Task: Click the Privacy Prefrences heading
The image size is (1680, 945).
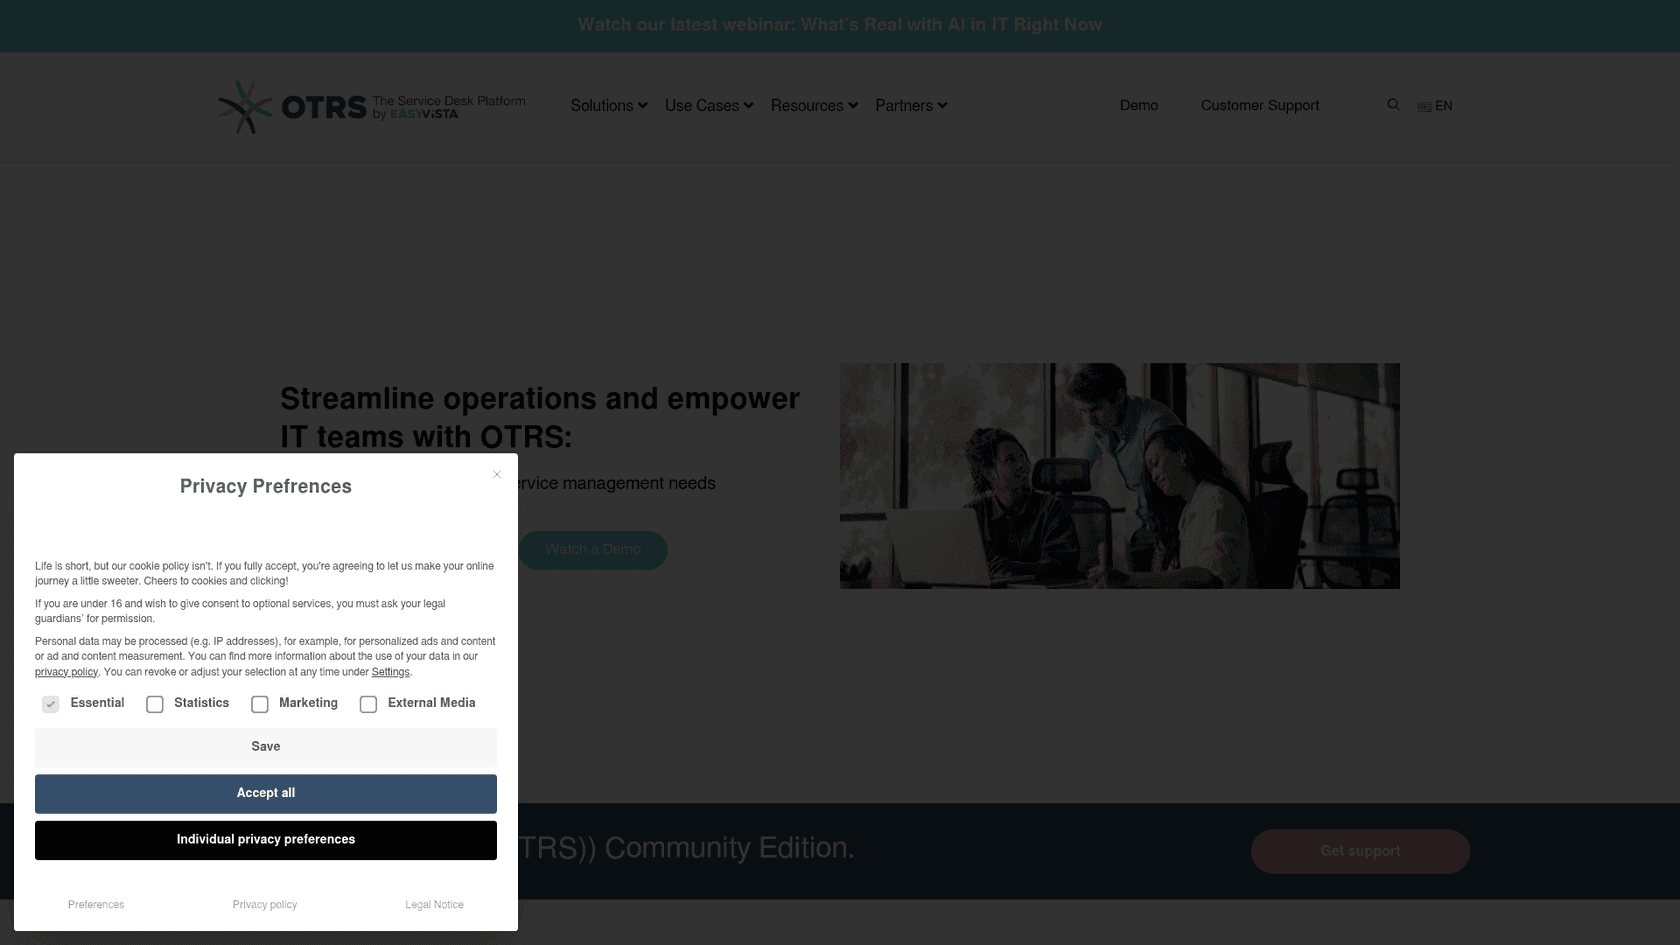Action: click(x=266, y=487)
